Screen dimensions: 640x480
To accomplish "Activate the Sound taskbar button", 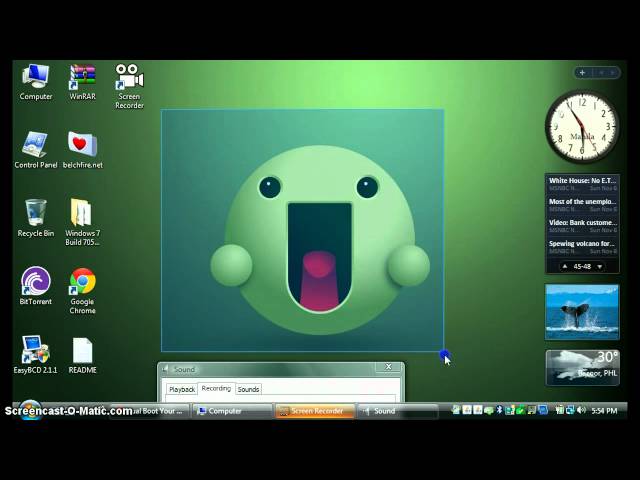I will (x=398, y=411).
